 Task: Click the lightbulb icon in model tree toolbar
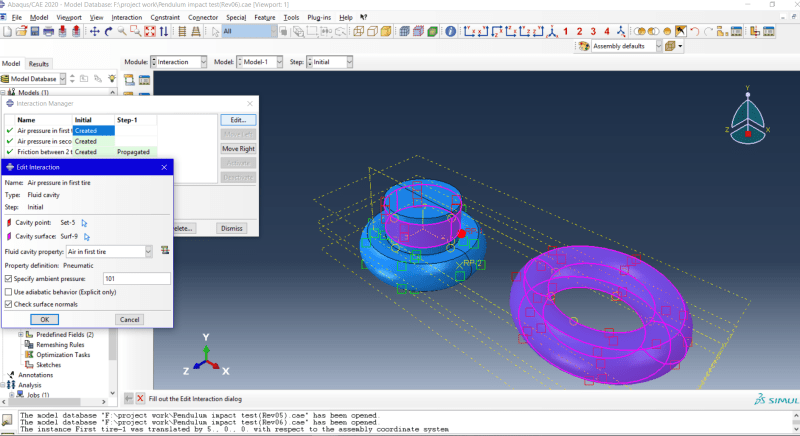tap(112, 79)
